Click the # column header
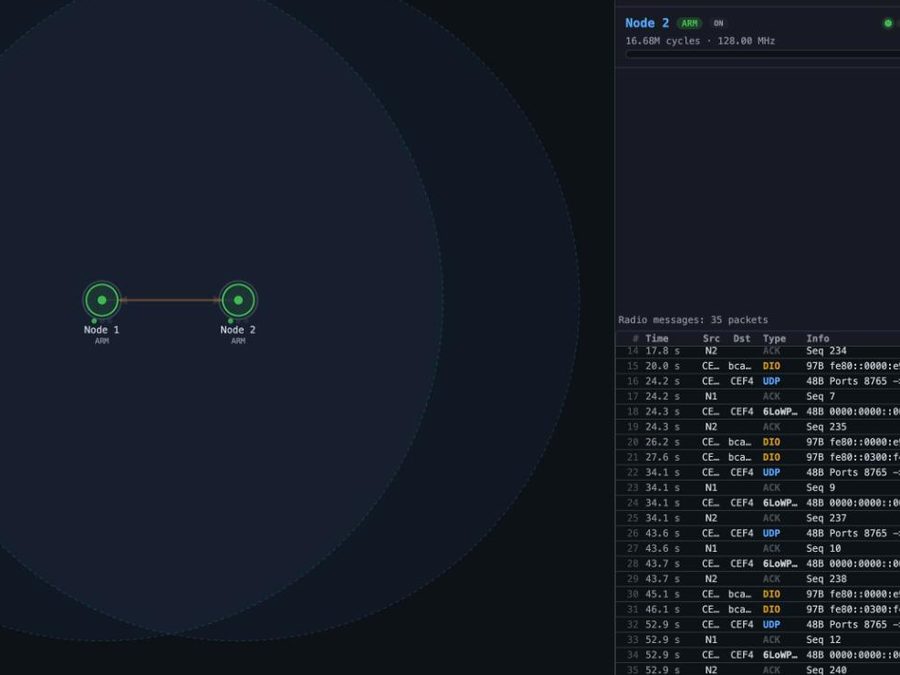The width and height of the screenshot is (900, 675). 635,339
